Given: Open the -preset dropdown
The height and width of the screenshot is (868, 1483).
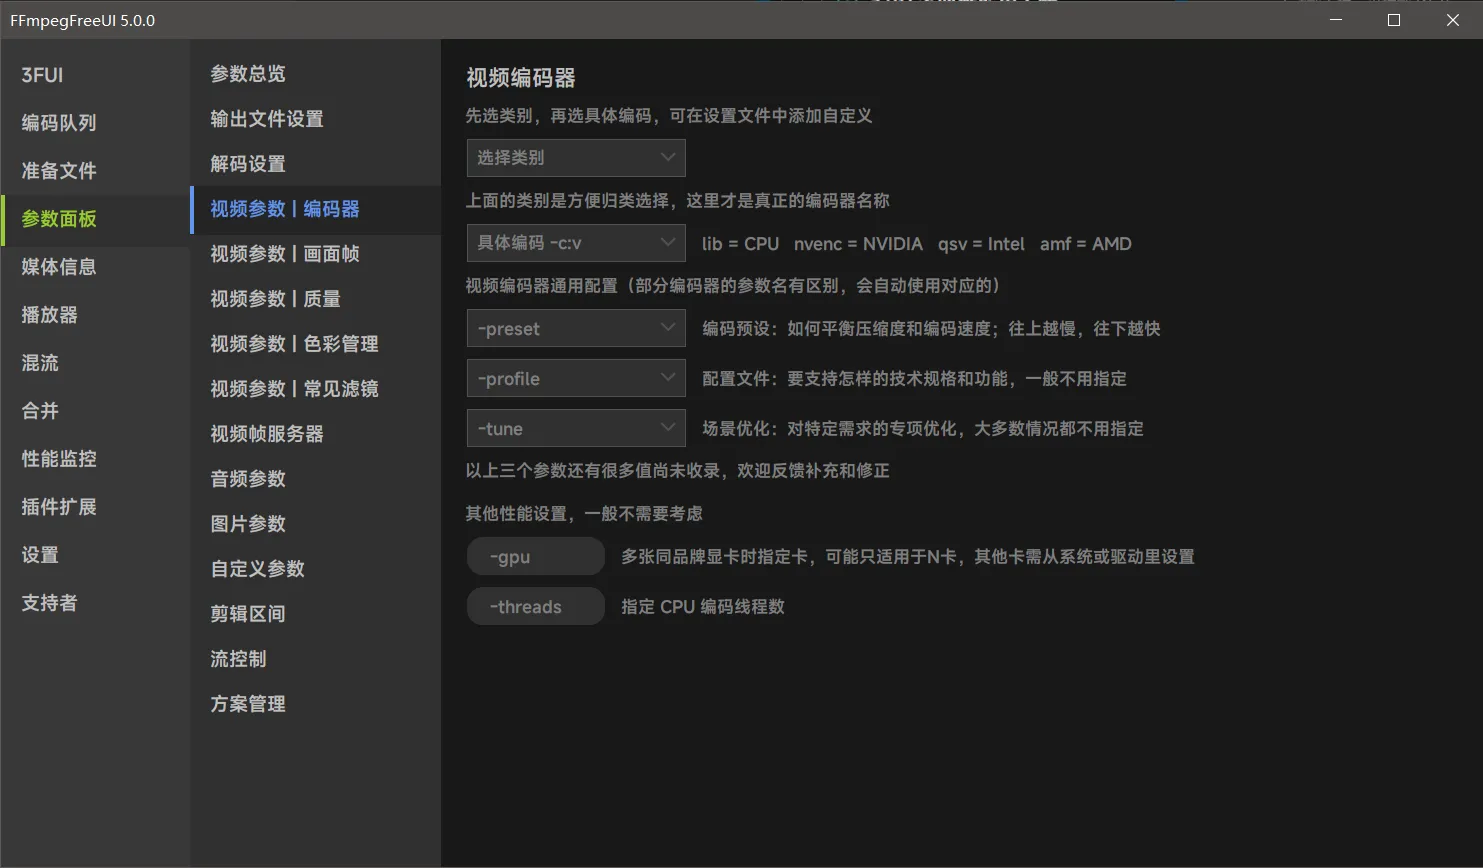Looking at the screenshot, I should (575, 329).
